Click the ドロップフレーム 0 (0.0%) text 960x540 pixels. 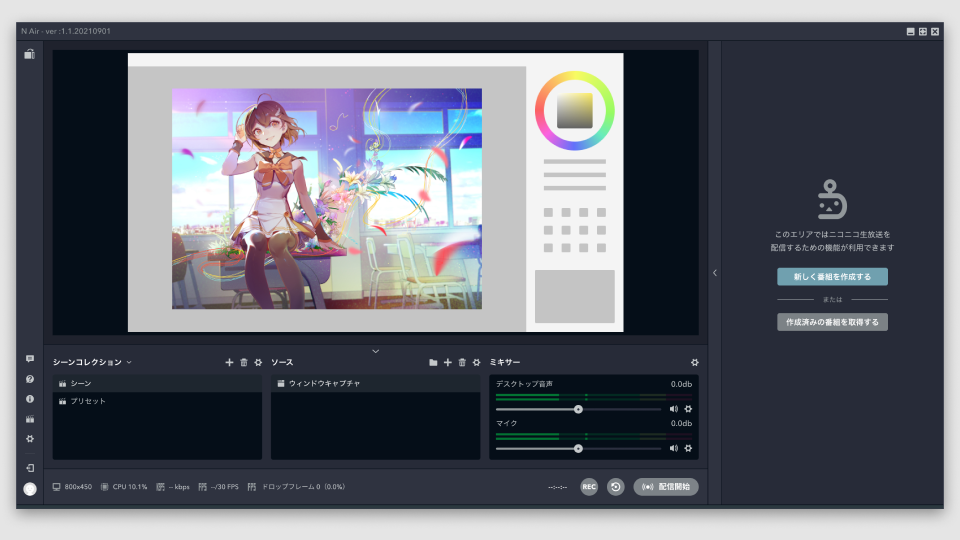click(x=304, y=487)
